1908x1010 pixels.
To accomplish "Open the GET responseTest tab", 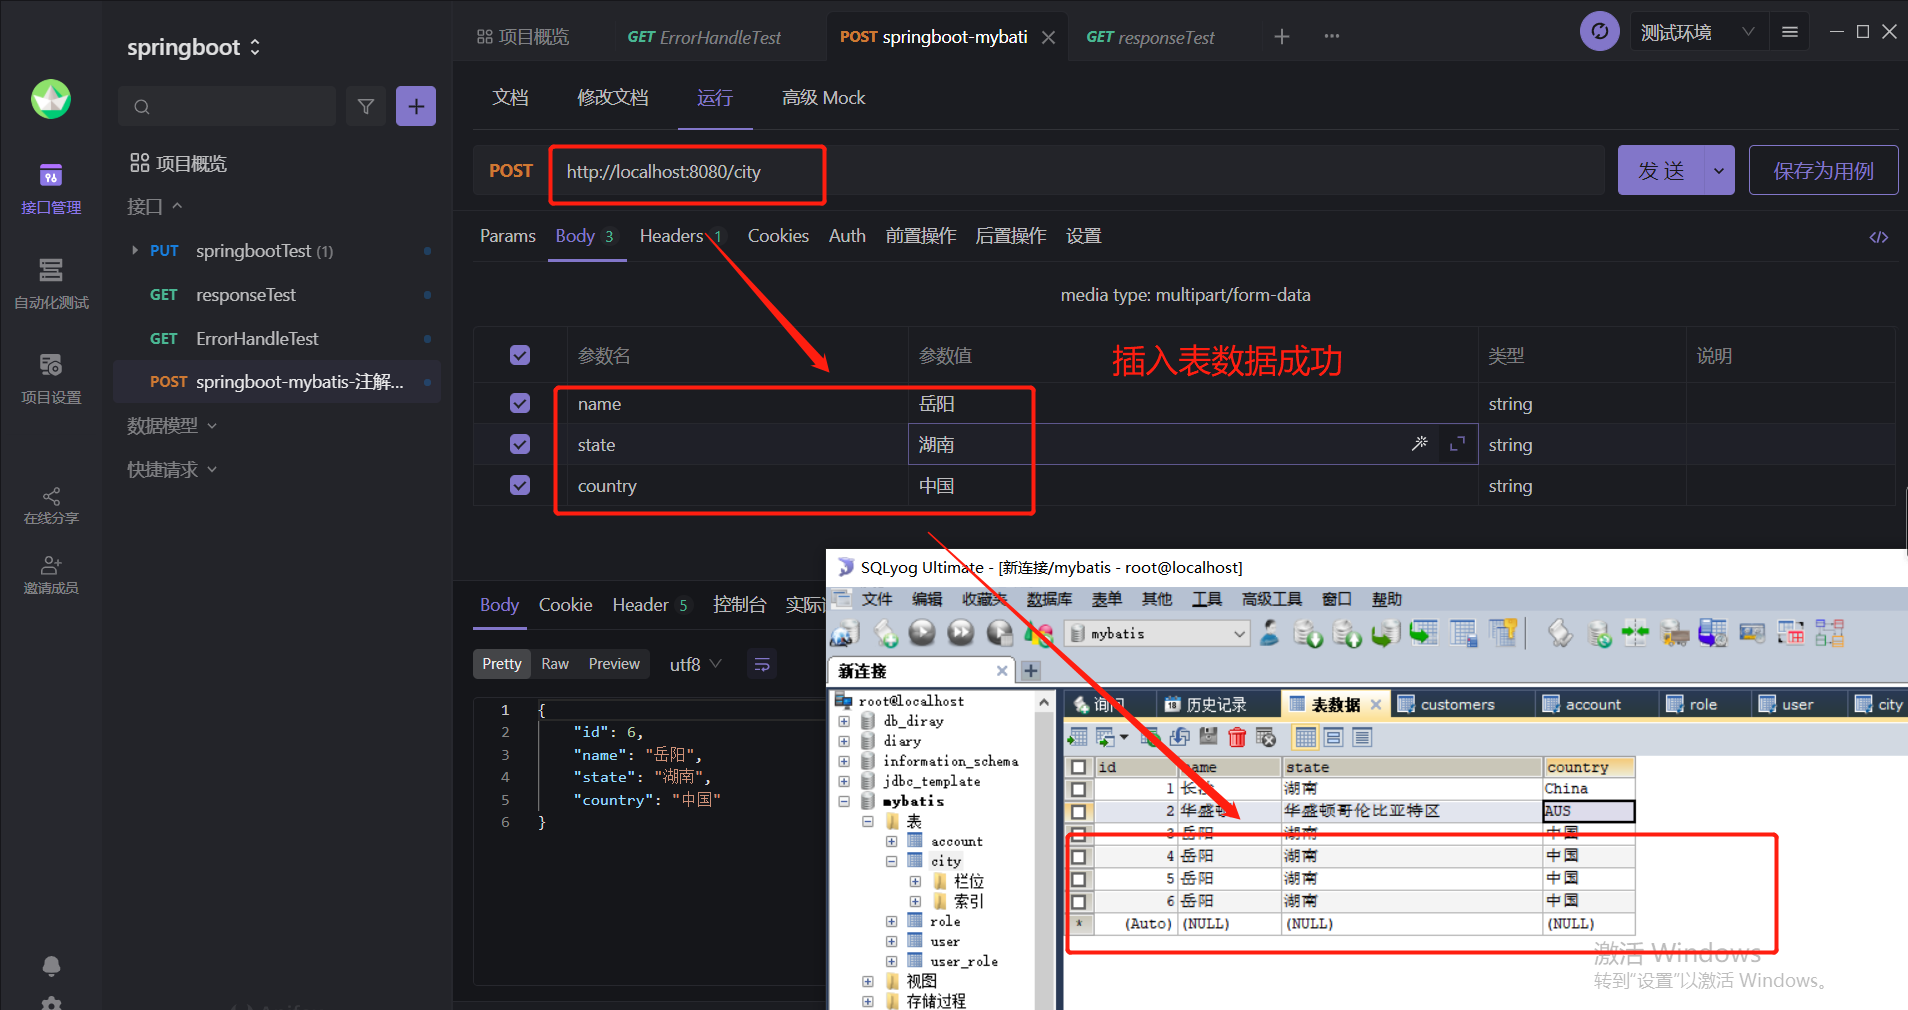I will (1150, 37).
